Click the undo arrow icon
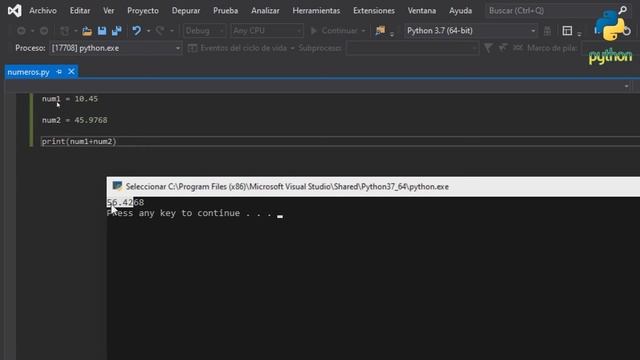640x360 pixels. tap(136, 31)
